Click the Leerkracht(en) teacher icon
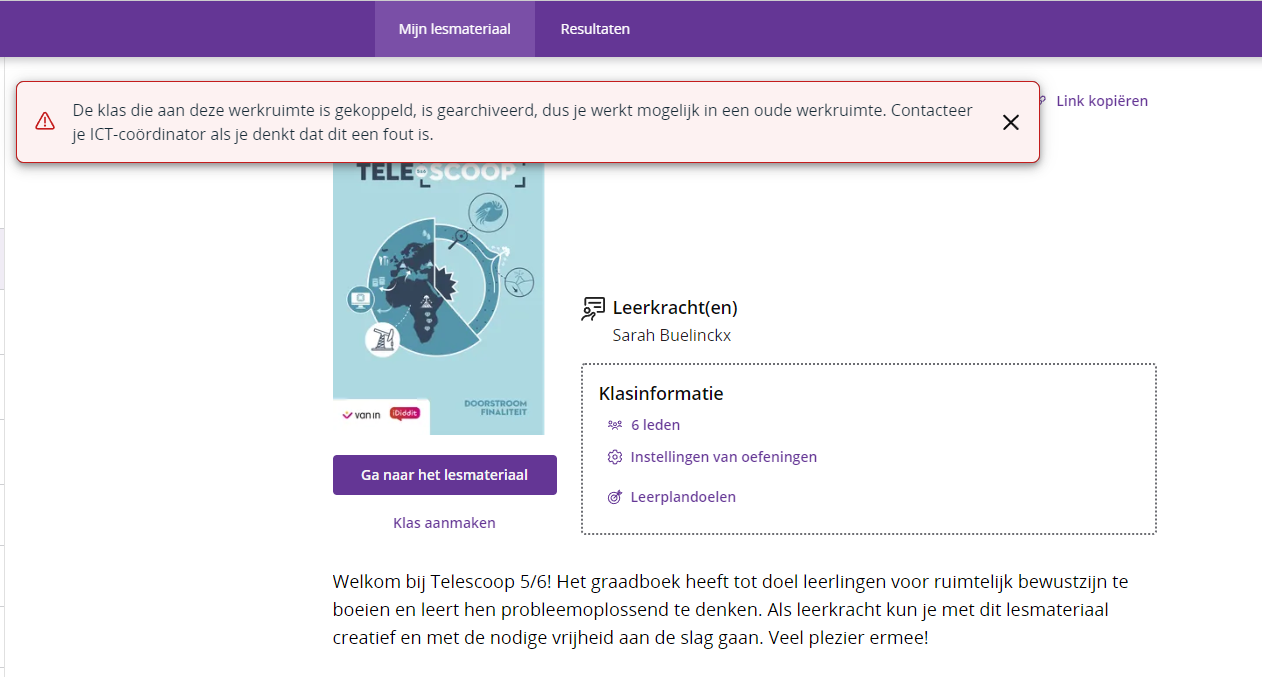The width and height of the screenshot is (1262, 677). pyautogui.click(x=593, y=309)
